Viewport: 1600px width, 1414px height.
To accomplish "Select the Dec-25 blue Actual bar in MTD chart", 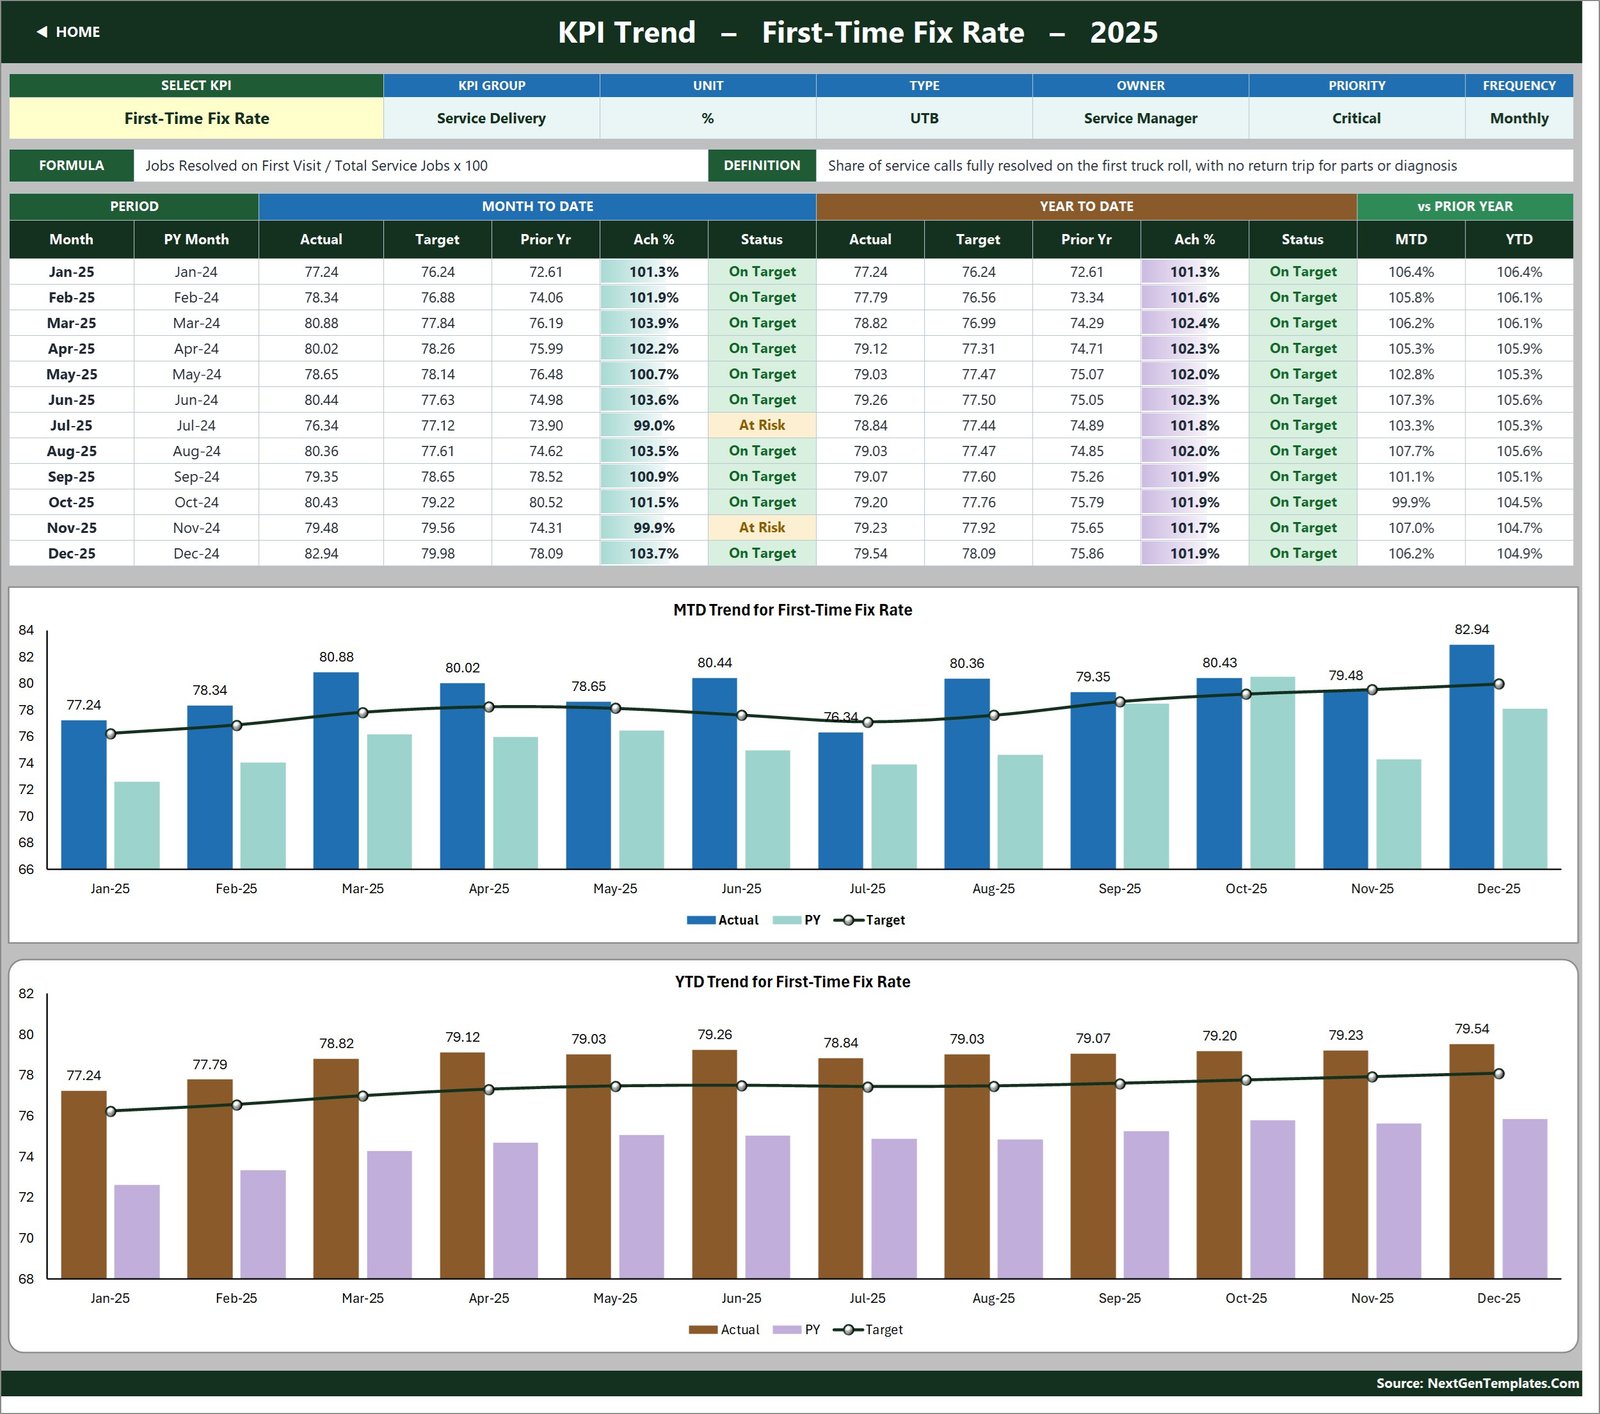I will click(x=1471, y=756).
